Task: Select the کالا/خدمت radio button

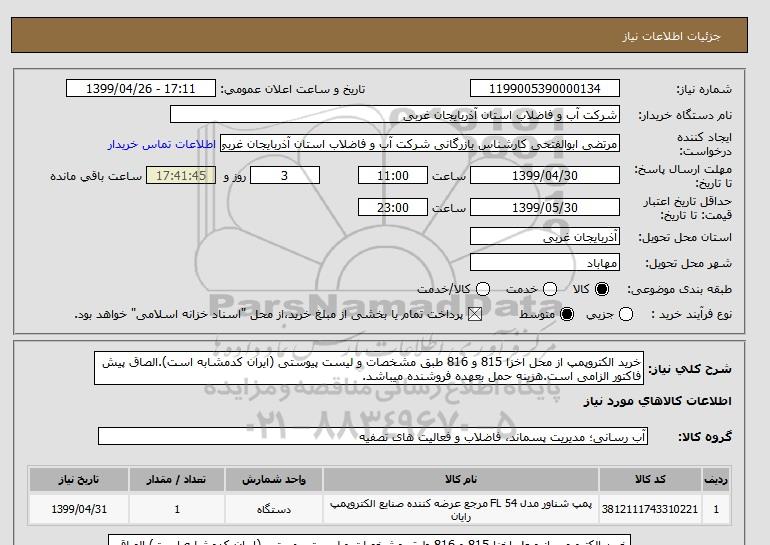Action: (x=483, y=289)
